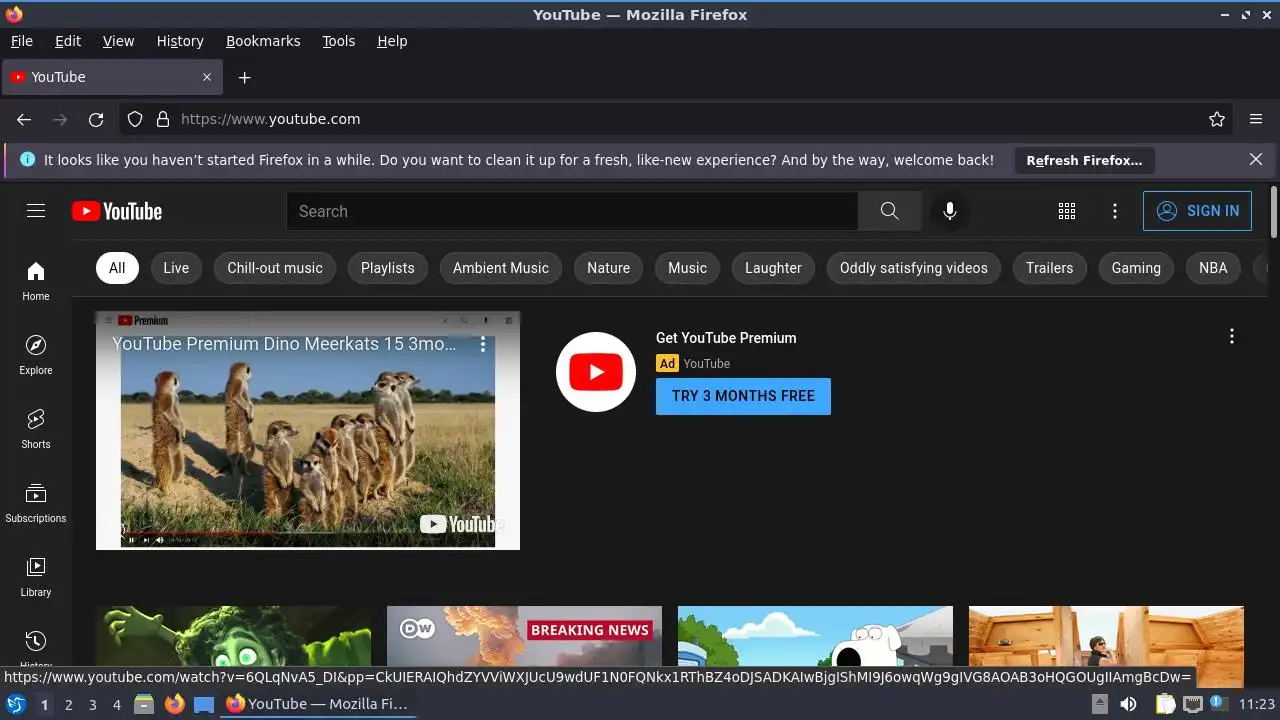Launch Firefox from taskbar launcher
This screenshot has height=720, width=1280.
[175, 704]
